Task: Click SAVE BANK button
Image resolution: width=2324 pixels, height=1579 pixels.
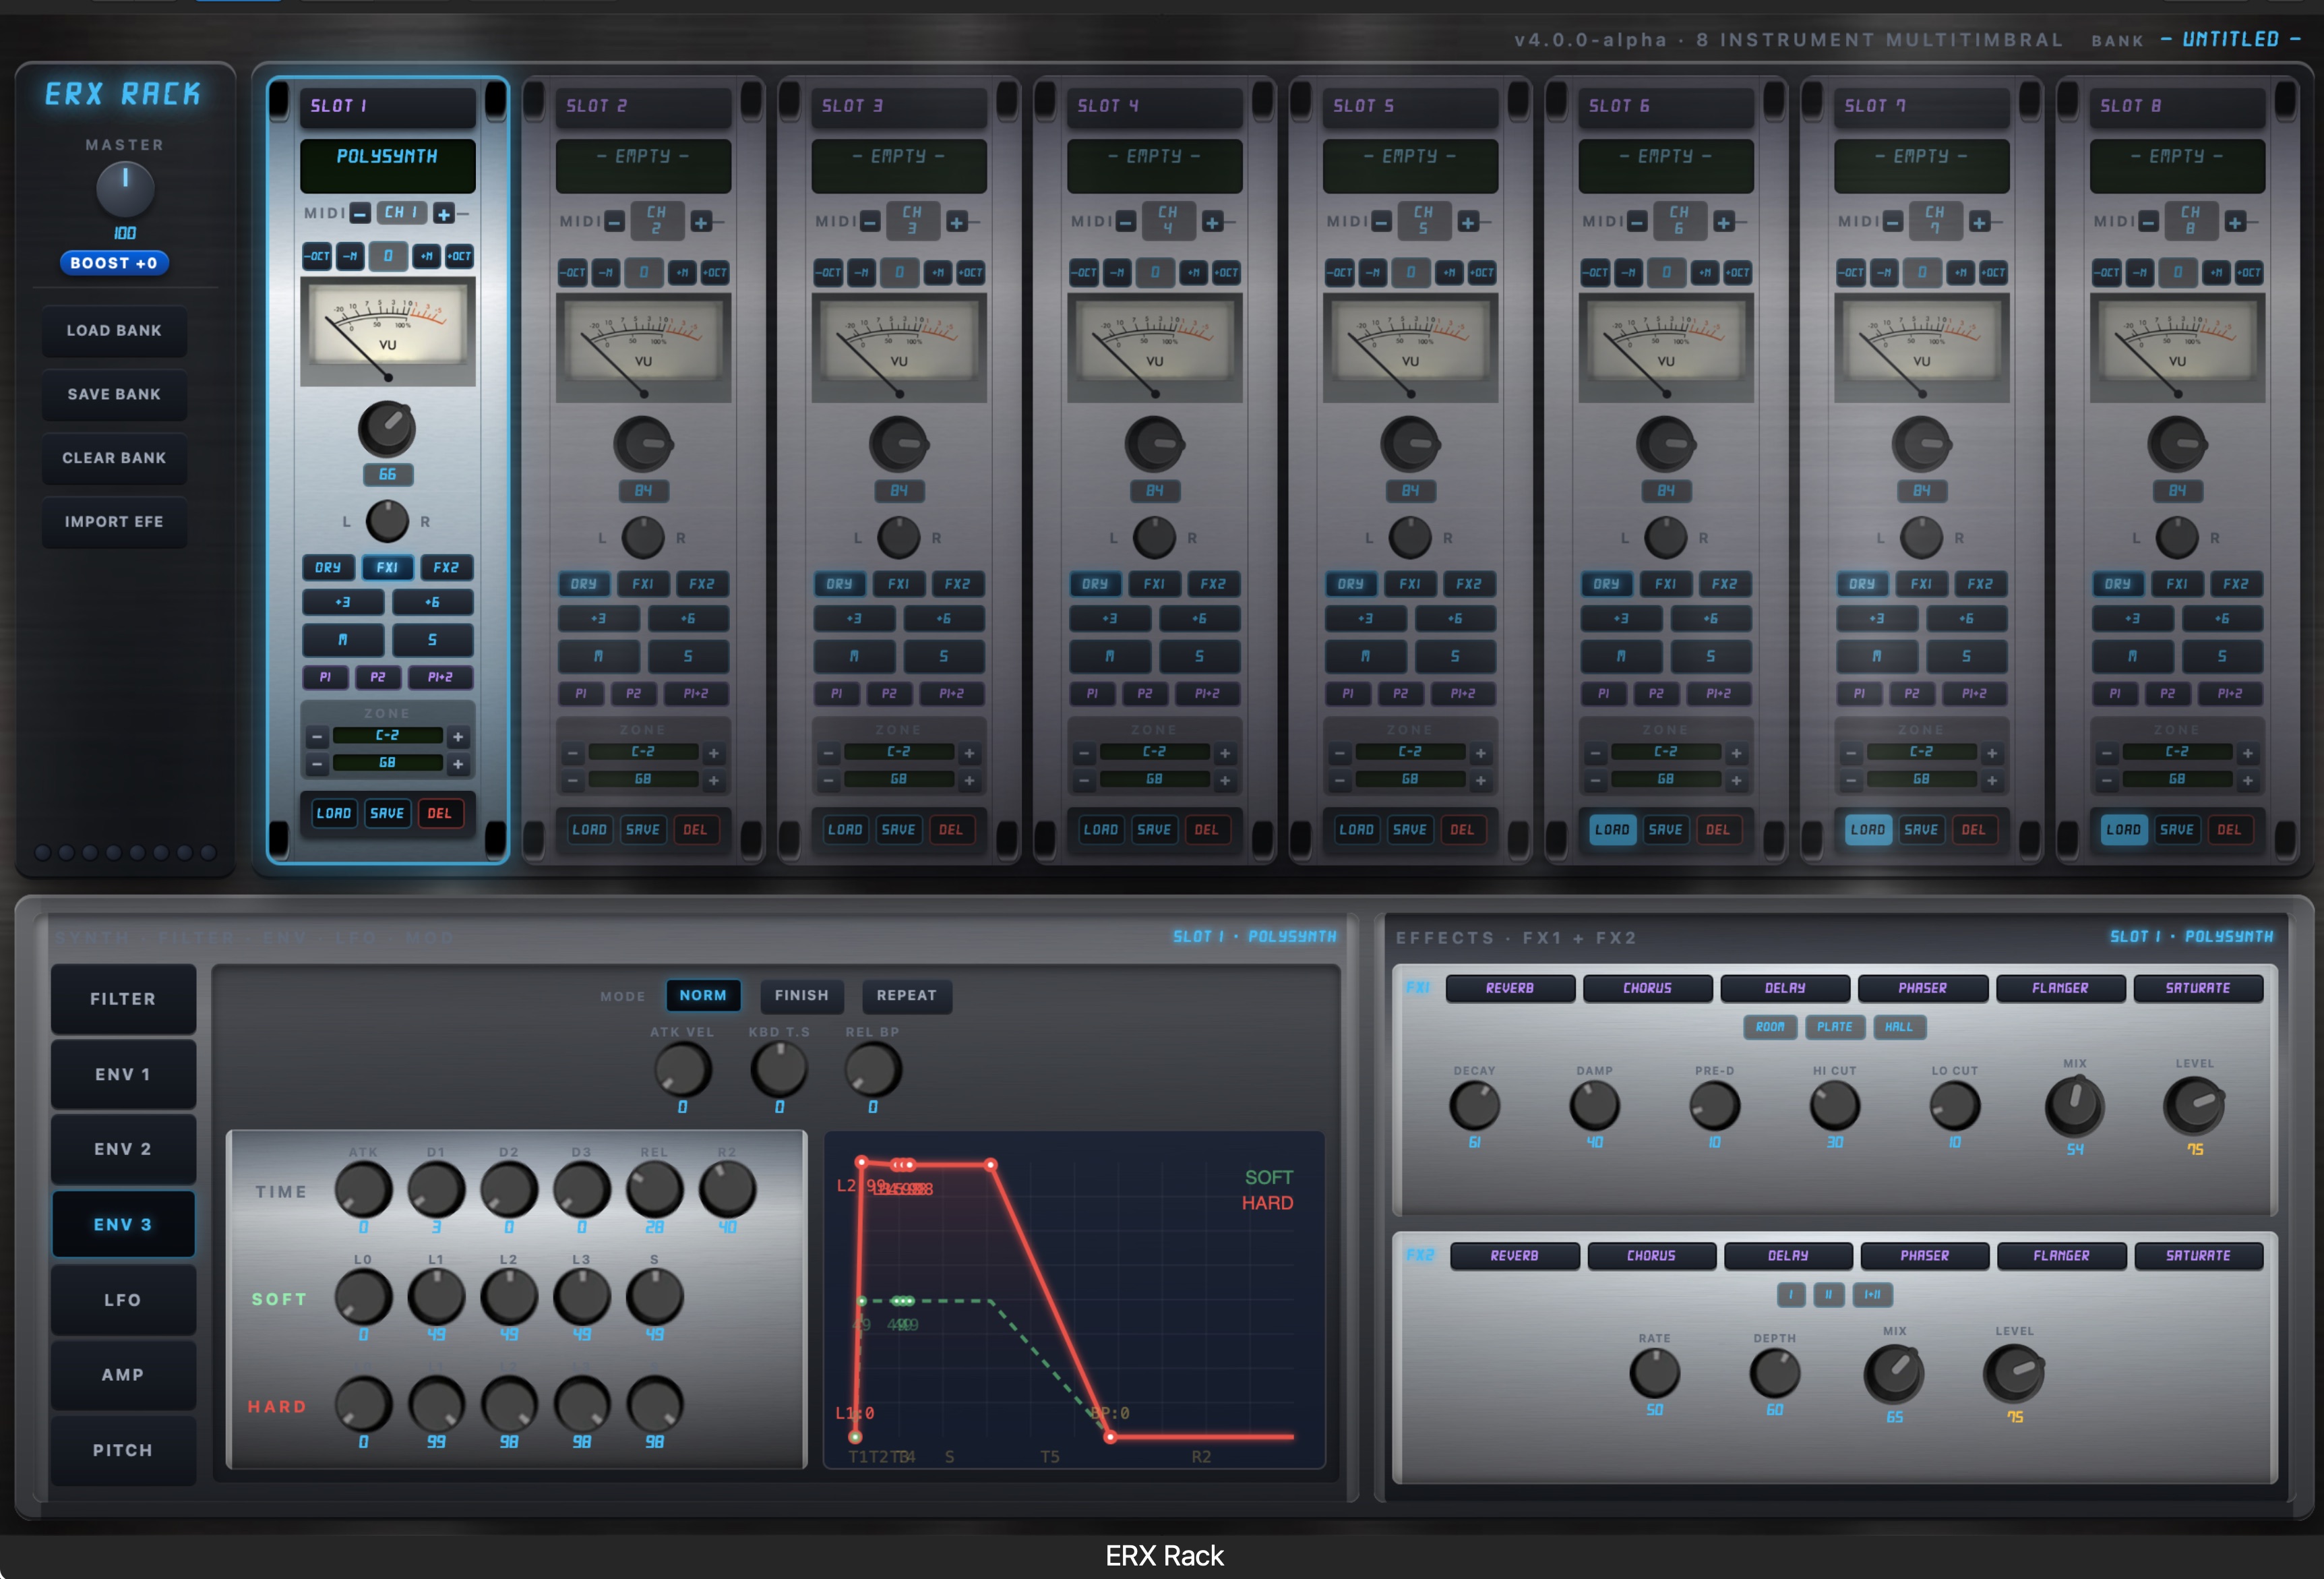Action: pos(114,394)
